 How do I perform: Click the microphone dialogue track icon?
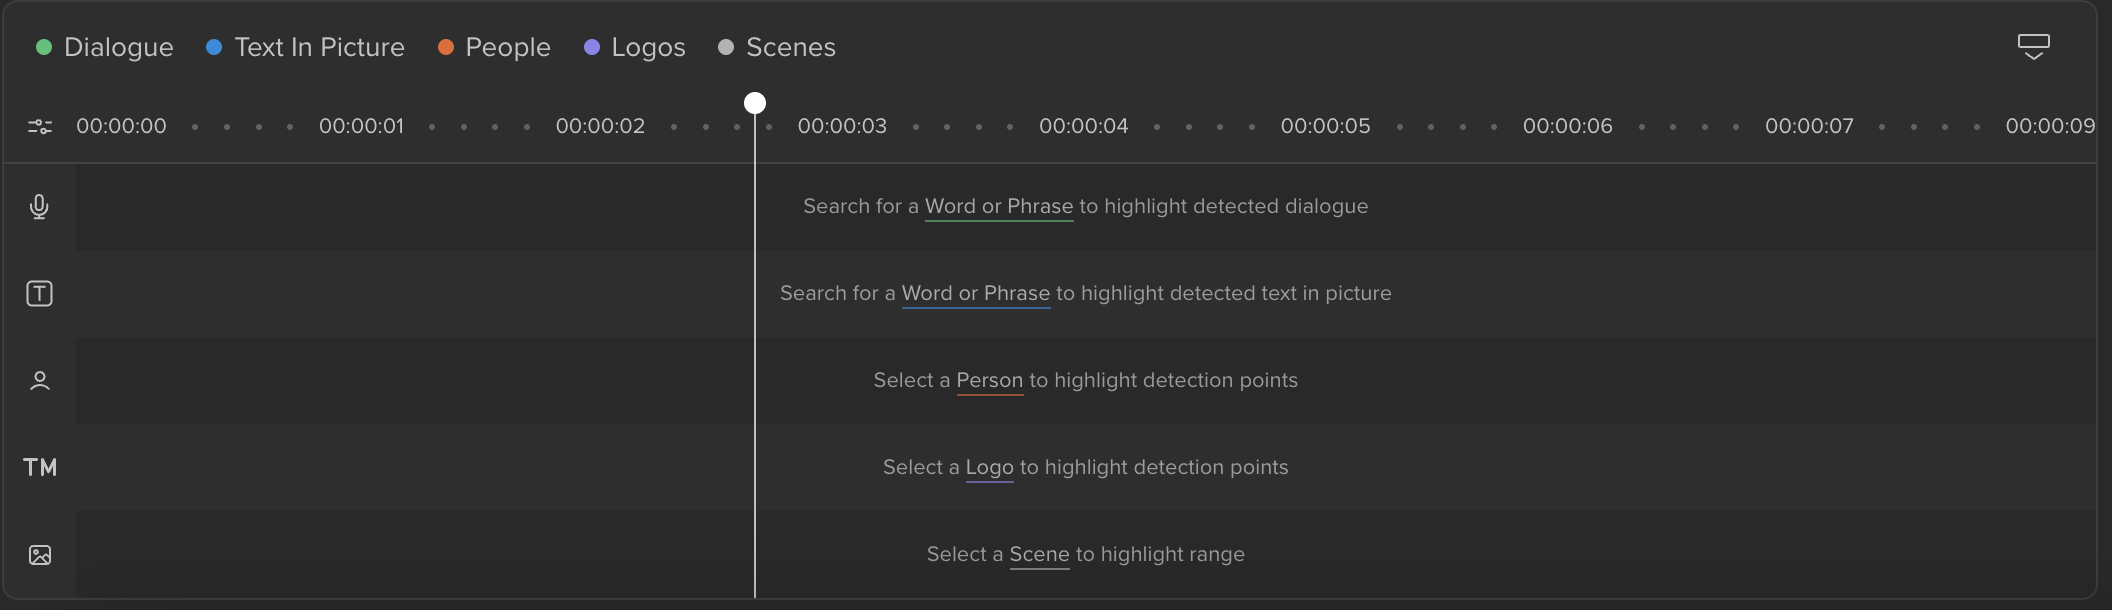[x=39, y=206]
